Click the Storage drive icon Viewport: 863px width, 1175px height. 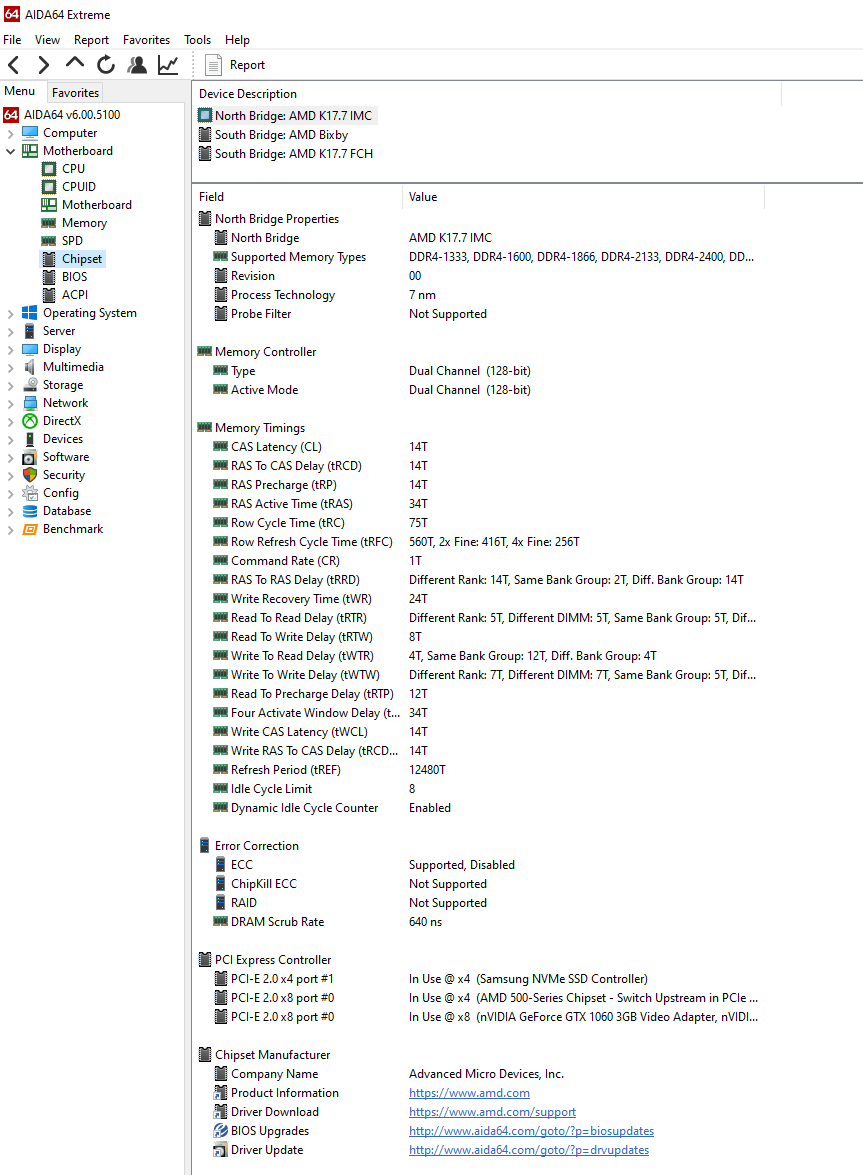coord(30,384)
